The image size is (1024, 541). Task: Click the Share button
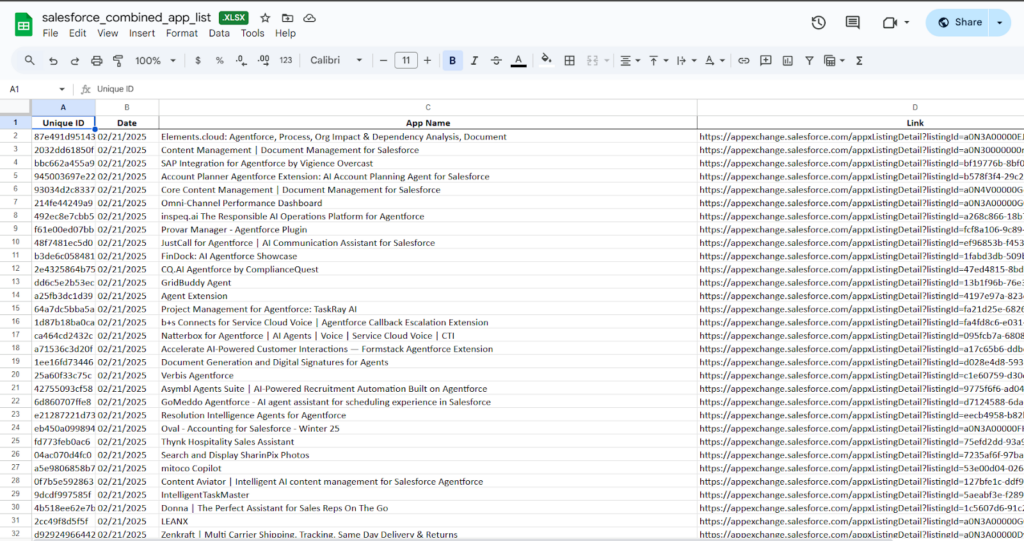[959, 22]
